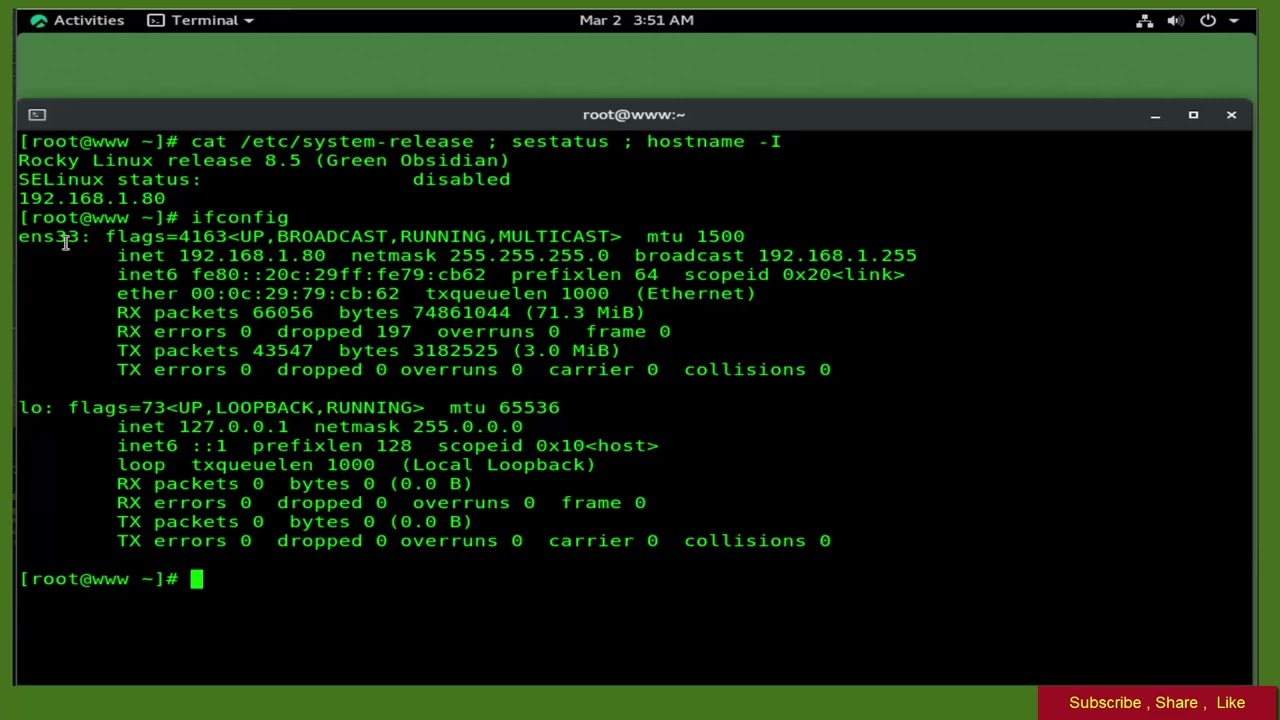Click the (Local Loopback) label
Screen dimensions: 1280x720
(x=498, y=464)
